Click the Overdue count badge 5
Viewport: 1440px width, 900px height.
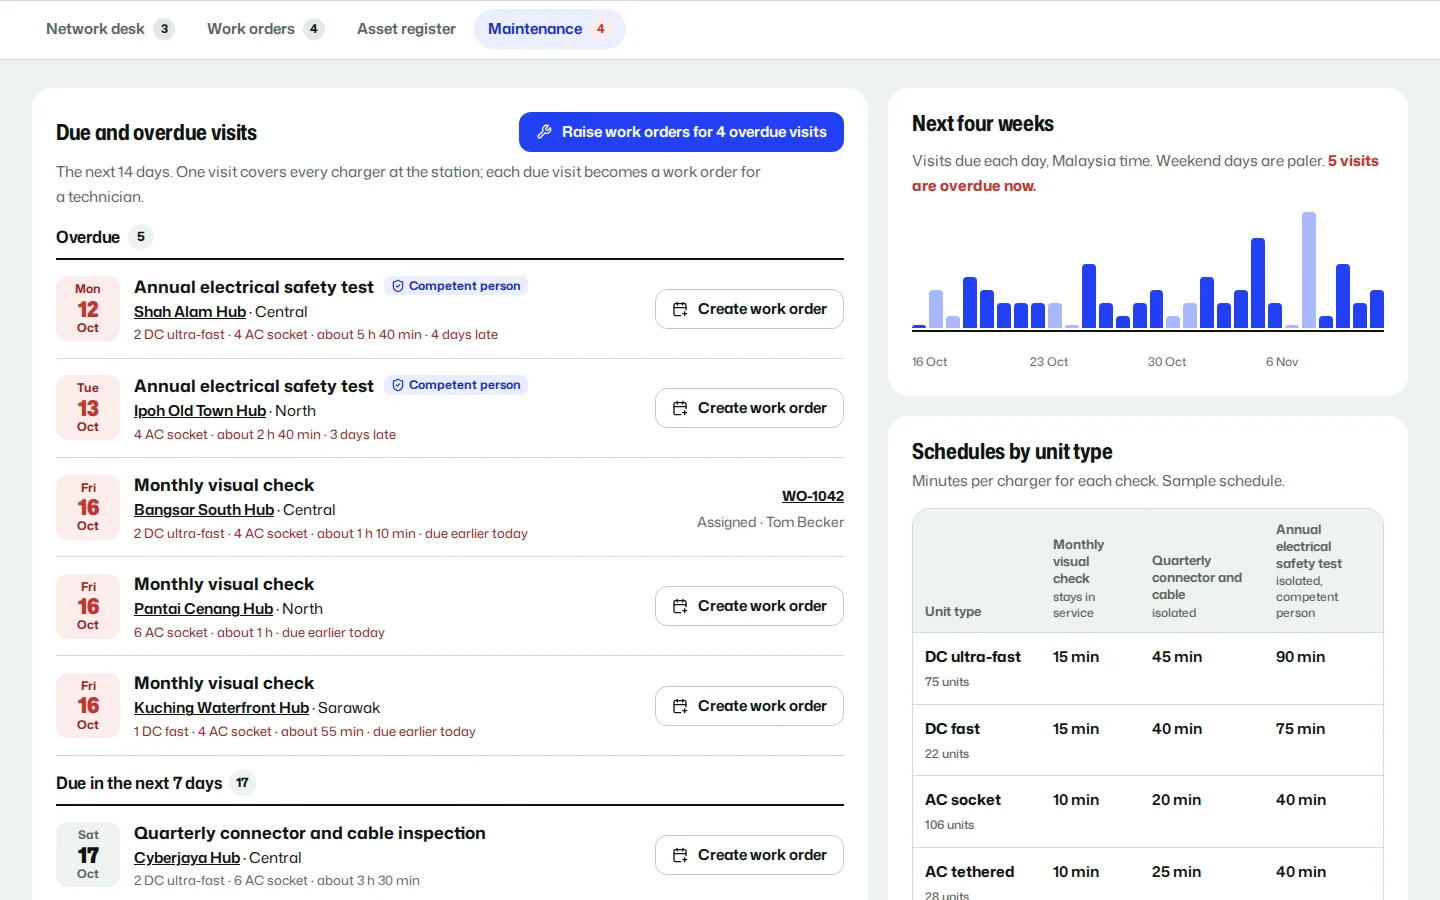(x=141, y=237)
